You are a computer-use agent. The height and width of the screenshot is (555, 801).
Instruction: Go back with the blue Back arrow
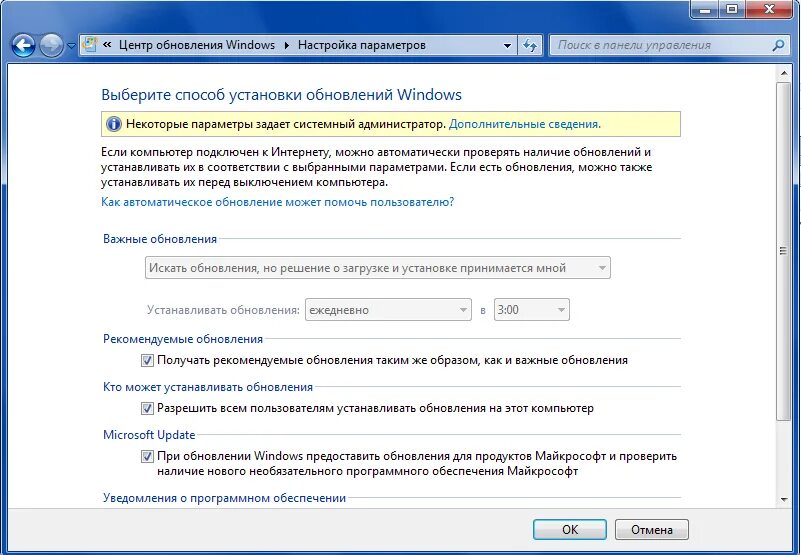tap(23, 46)
